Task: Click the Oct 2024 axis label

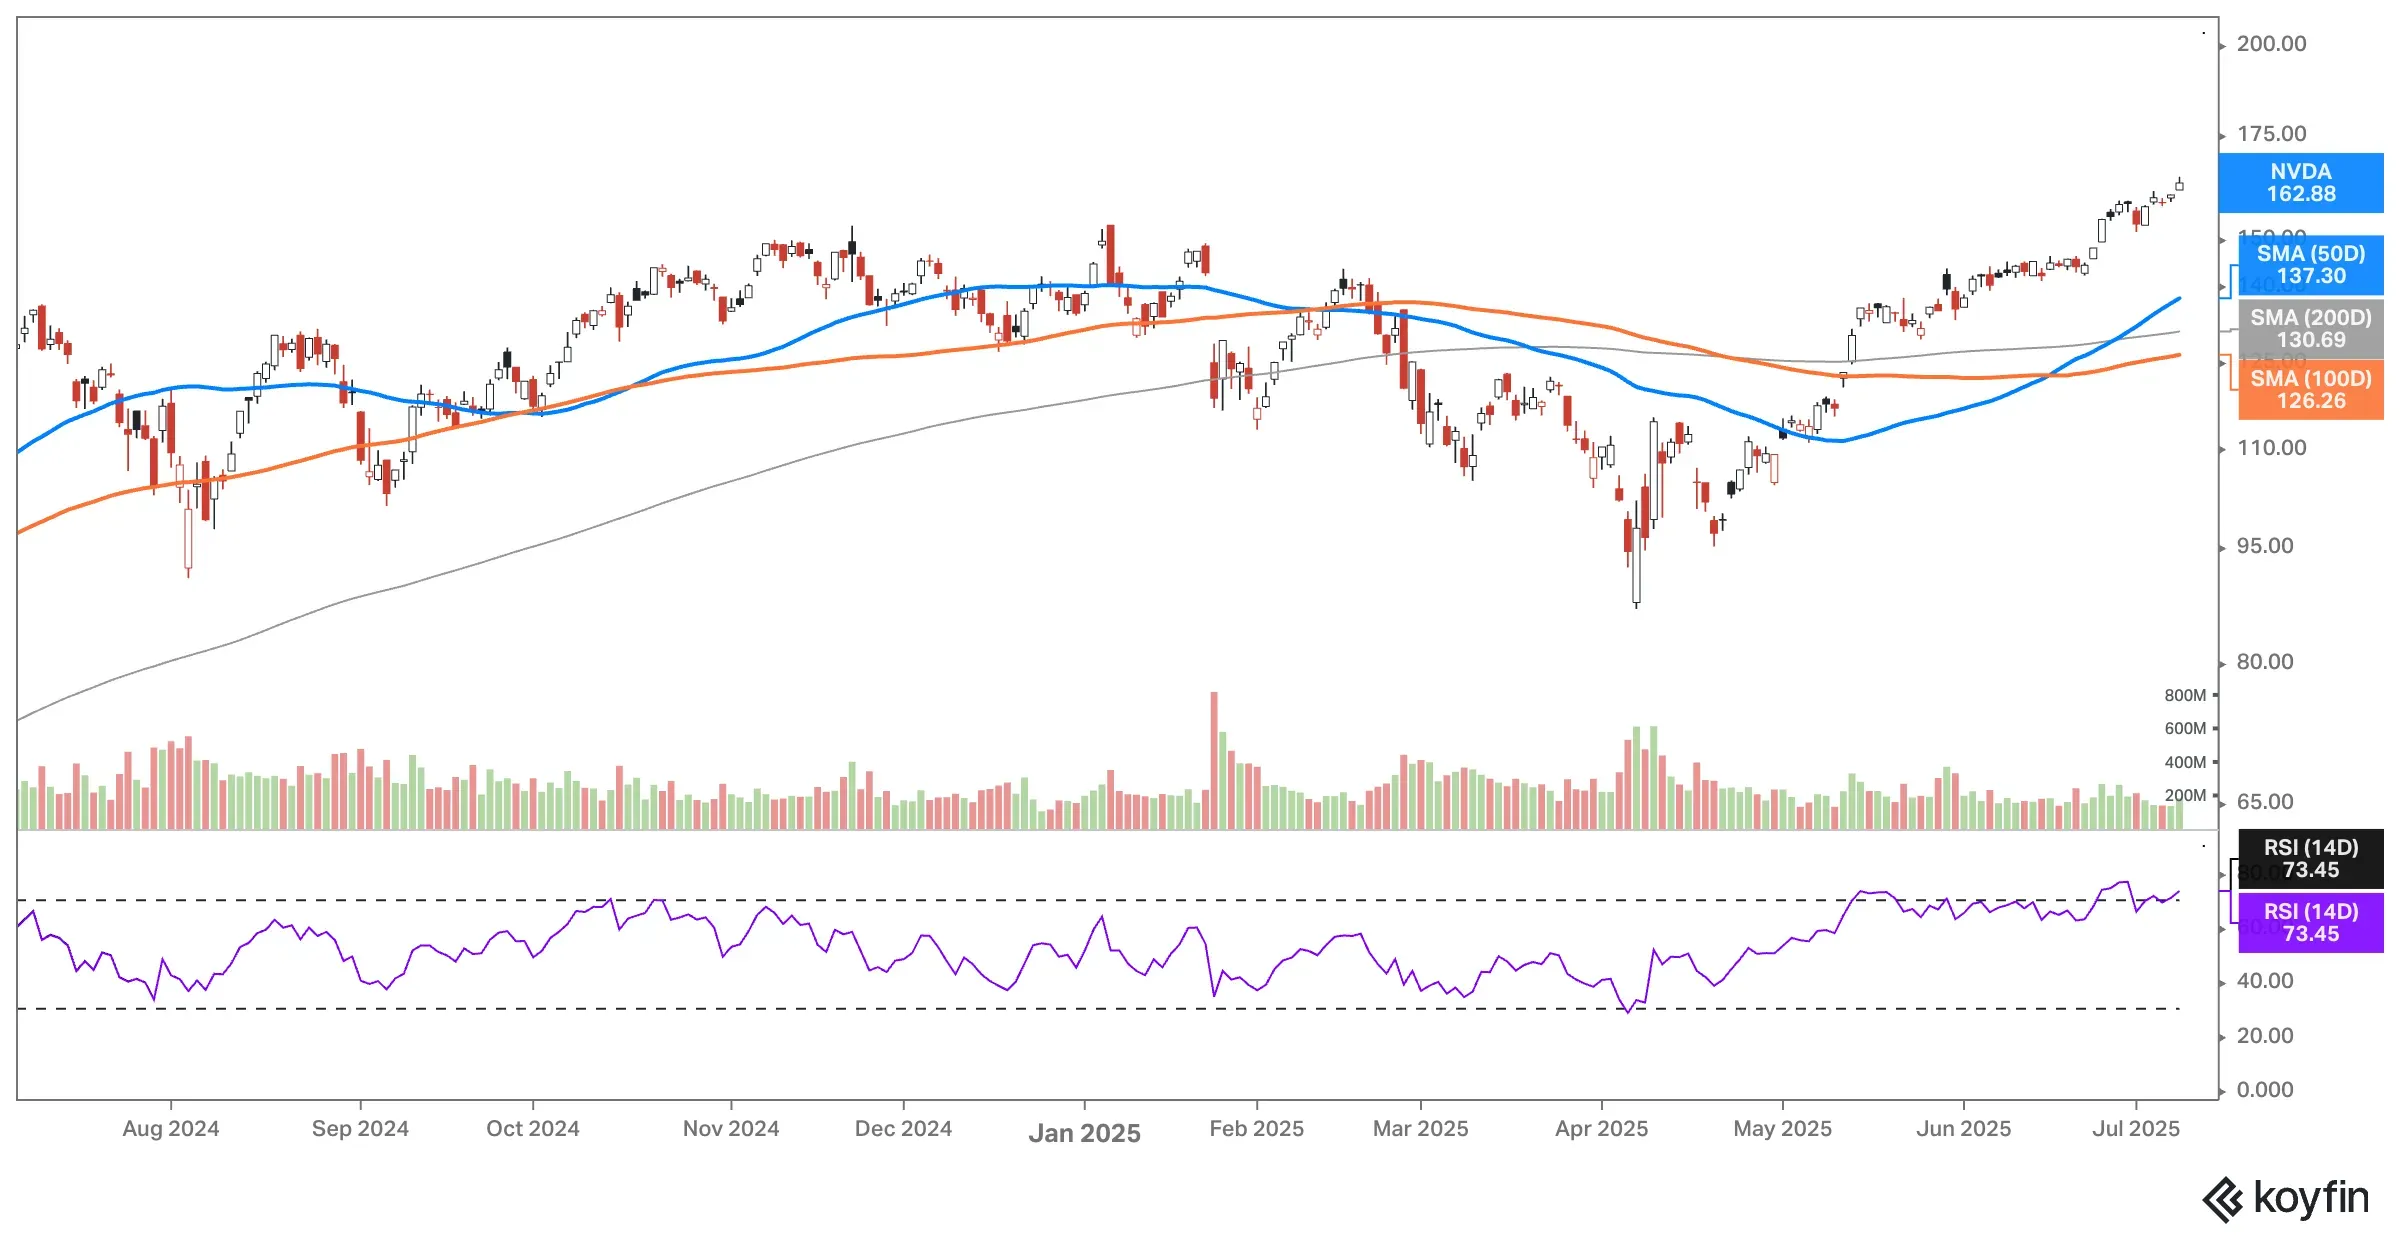Action: [x=533, y=1129]
